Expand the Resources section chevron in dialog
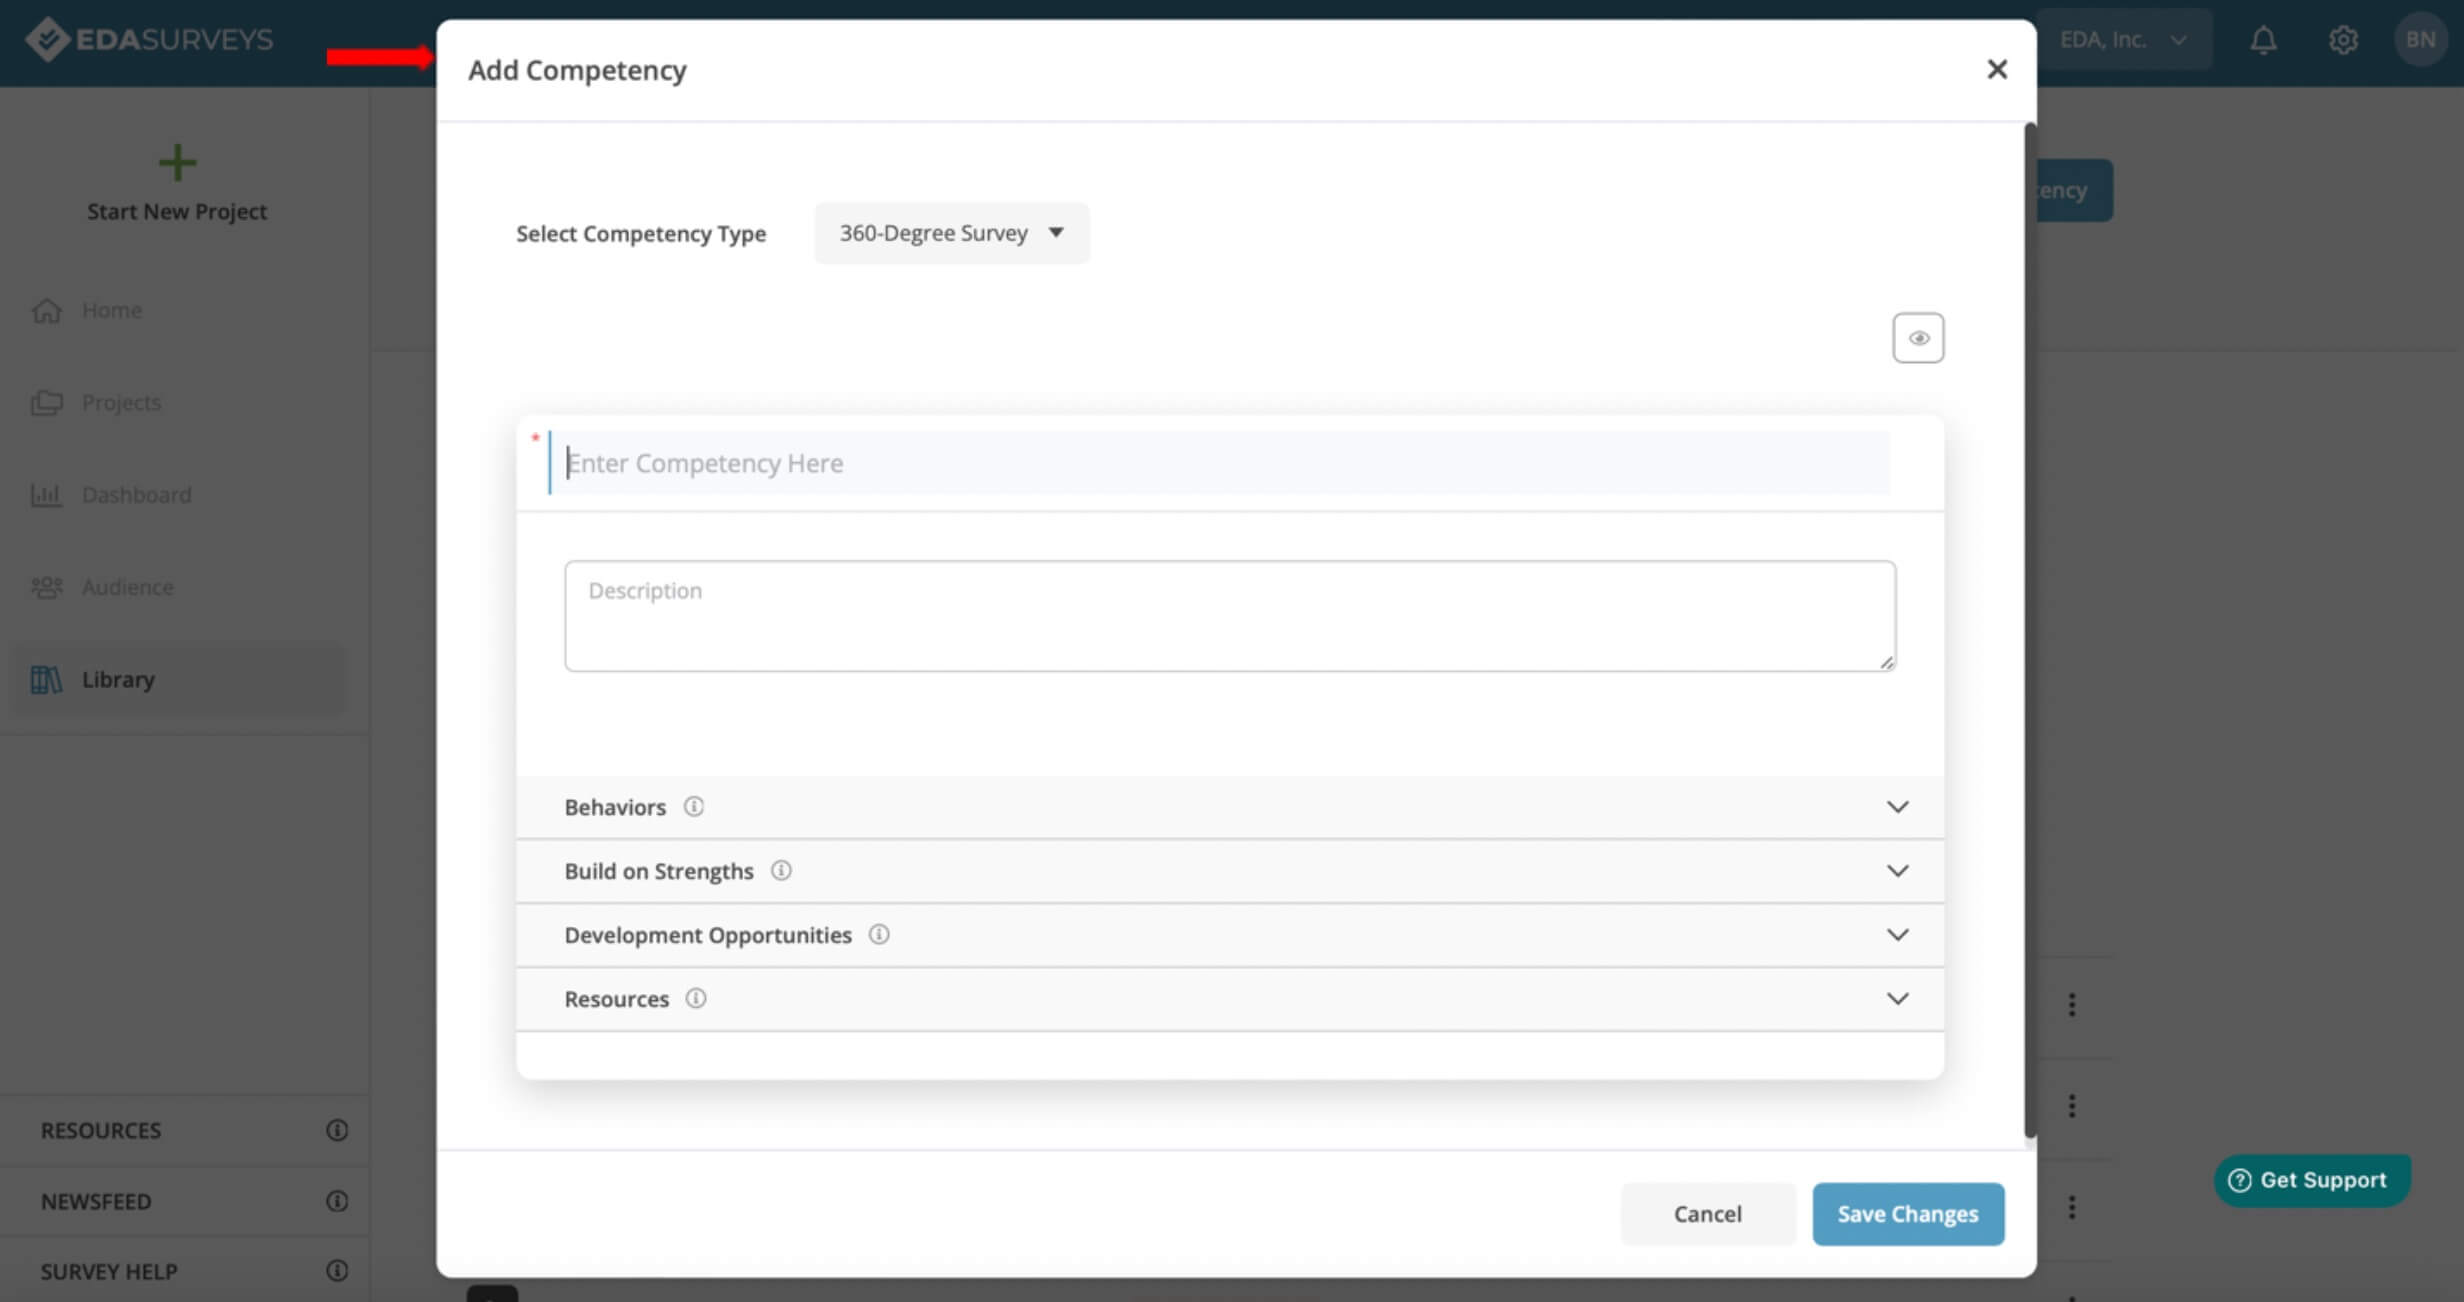 (x=1897, y=999)
